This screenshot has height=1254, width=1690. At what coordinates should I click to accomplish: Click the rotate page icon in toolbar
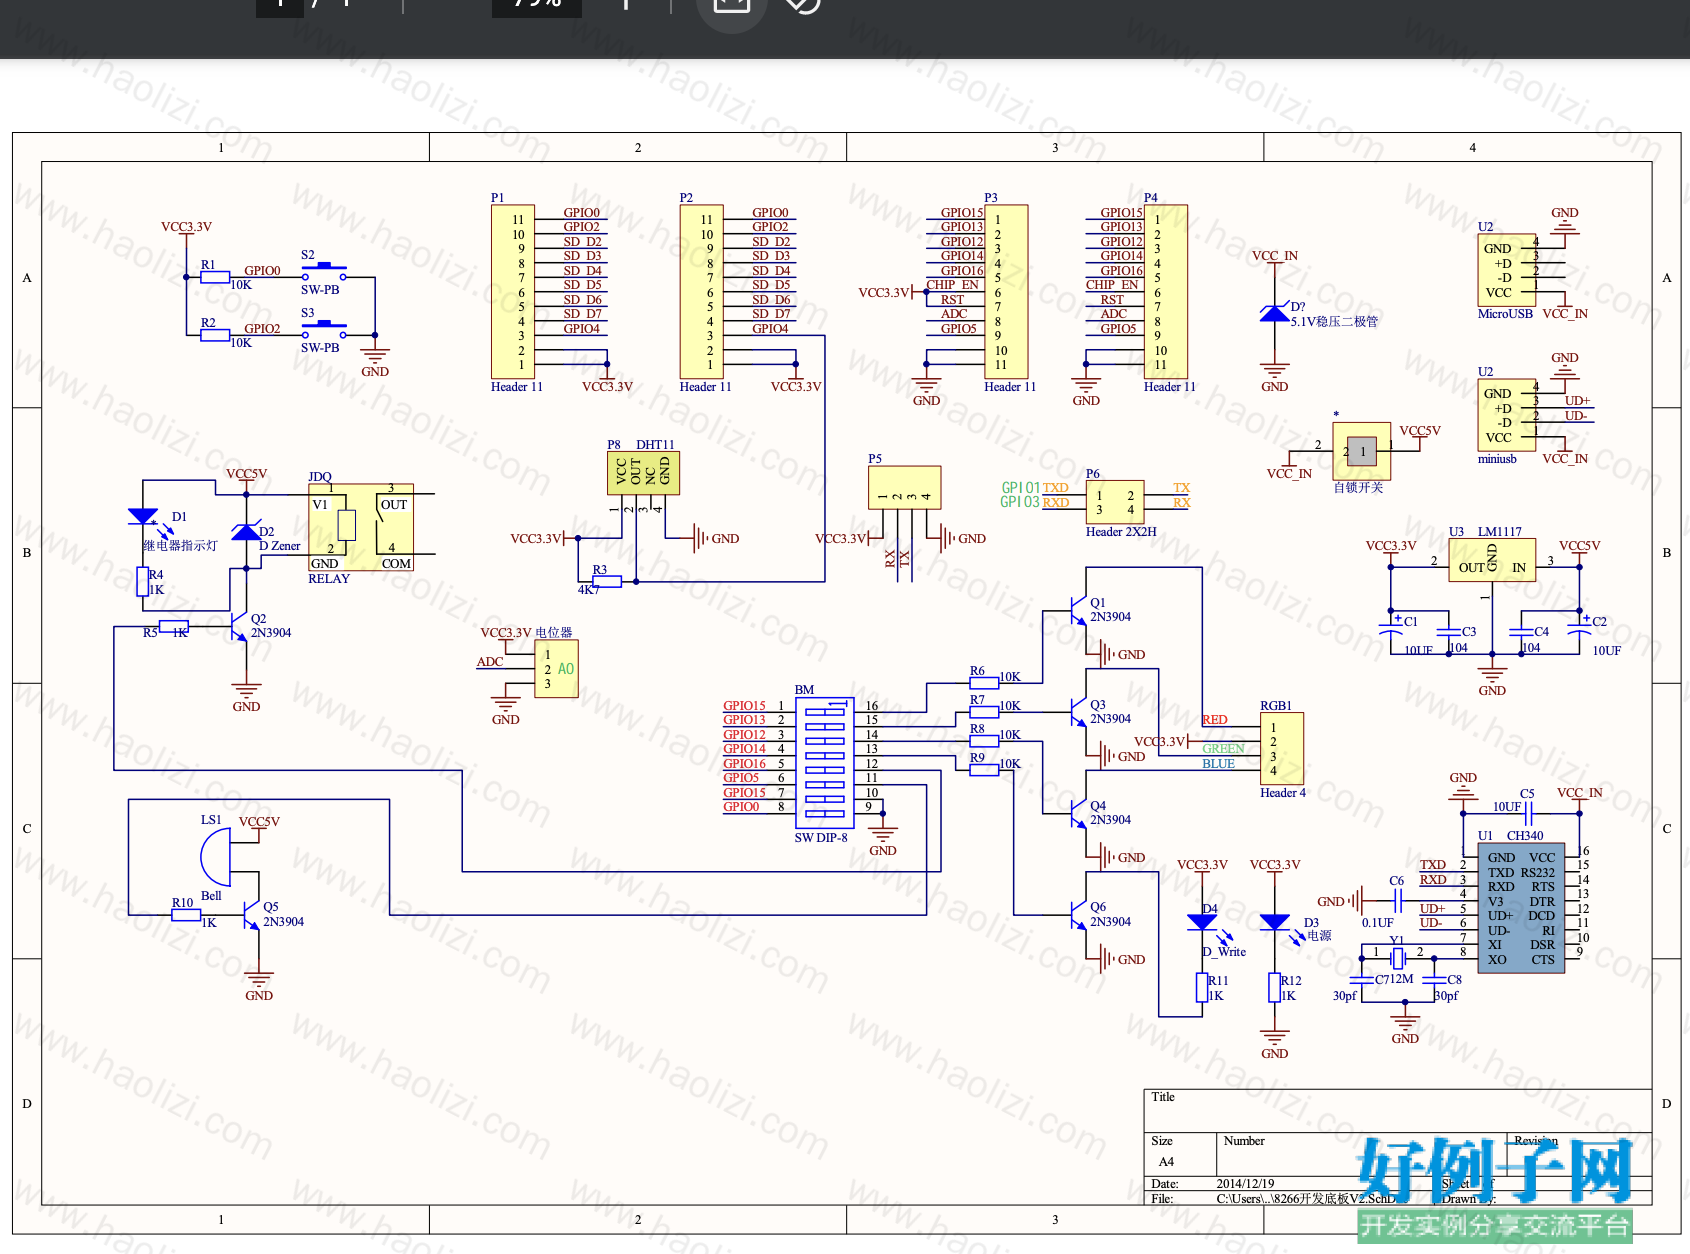coord(802,4)
